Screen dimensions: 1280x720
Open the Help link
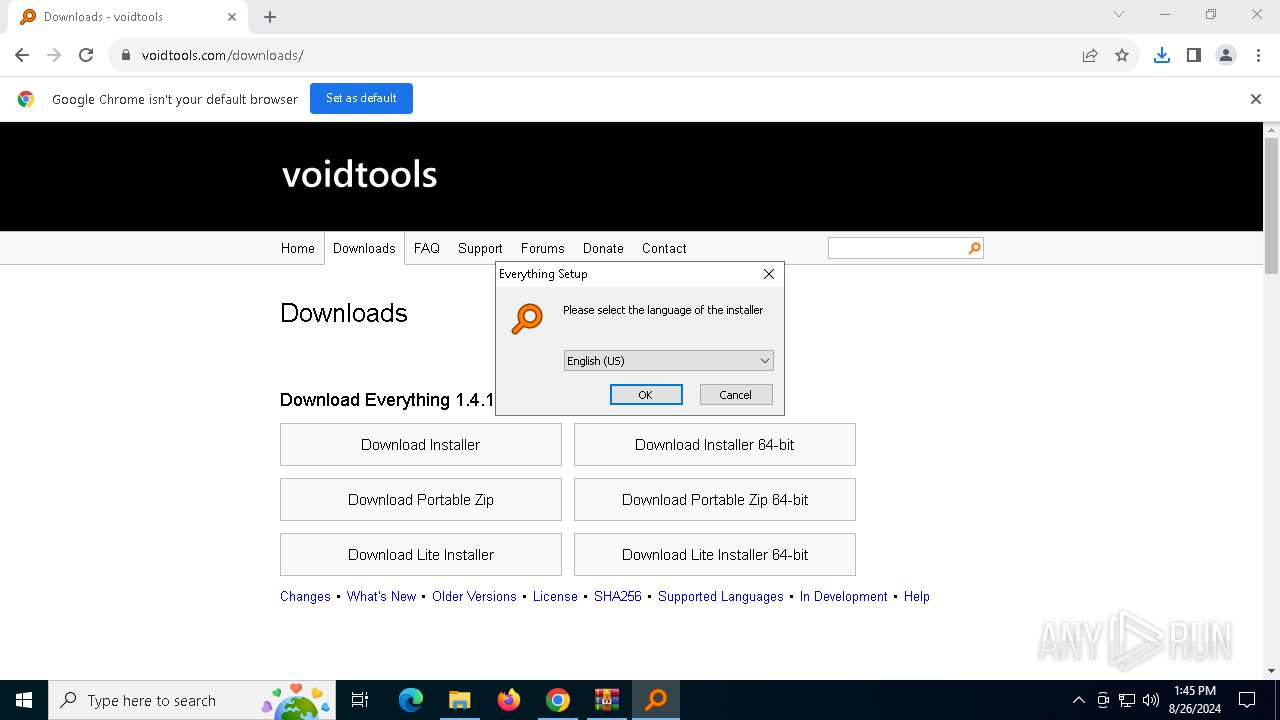click(x=916, y=597)
